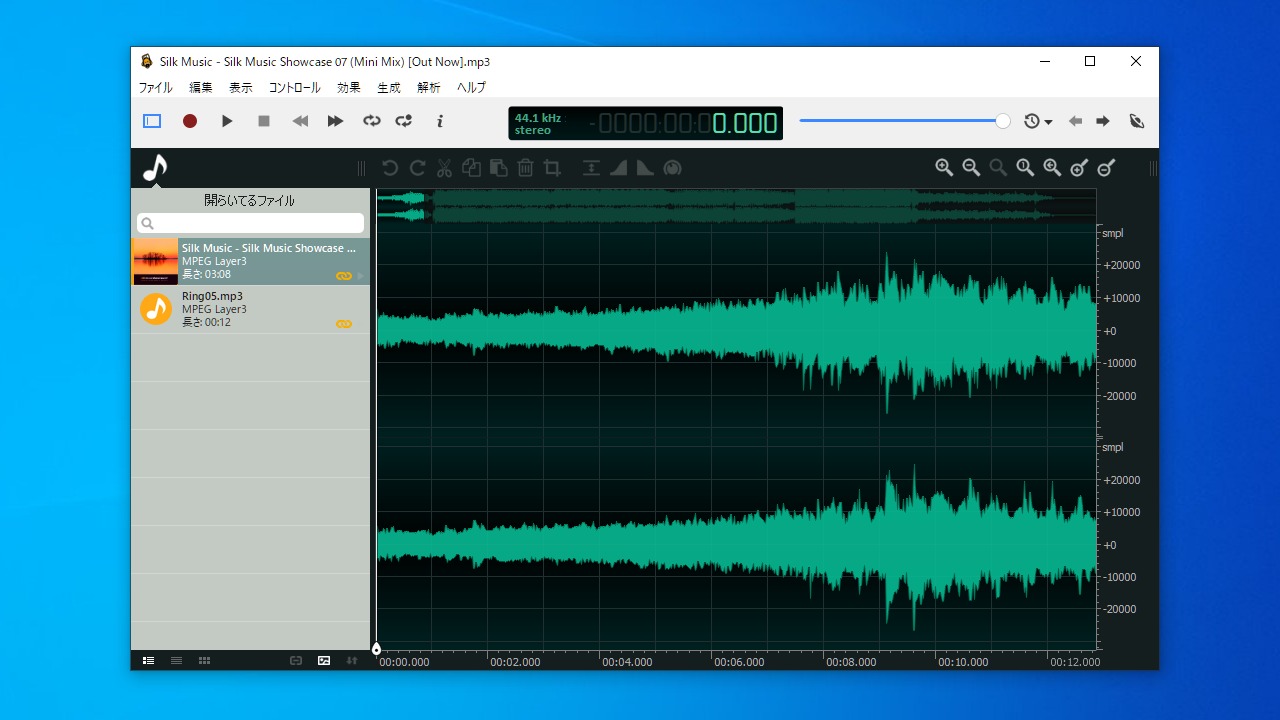Viewport: 1280px width, 720px height.
Task: Open the ファイル menu
Action: [x=156, y=88]
